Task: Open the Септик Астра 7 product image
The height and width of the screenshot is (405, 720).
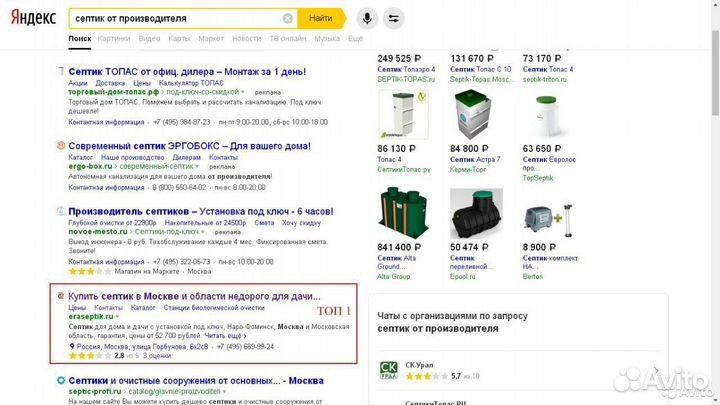Action: click(472, 114)
